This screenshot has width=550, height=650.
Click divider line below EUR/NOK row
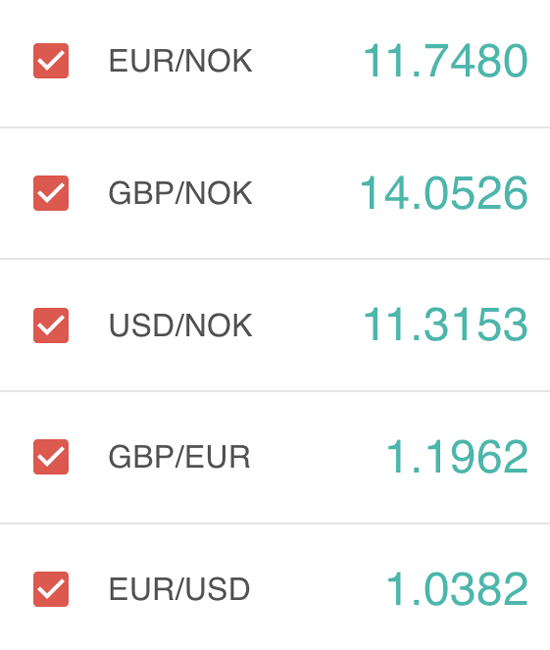[275, 127]
